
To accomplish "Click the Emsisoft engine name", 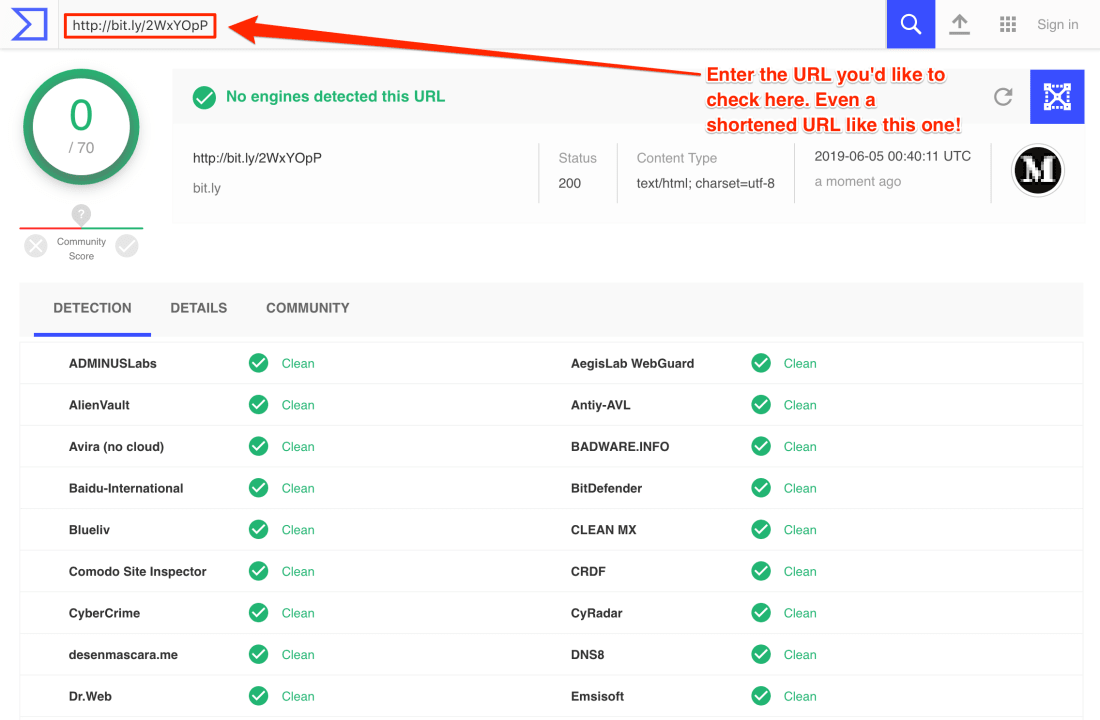I will point(597,696).
